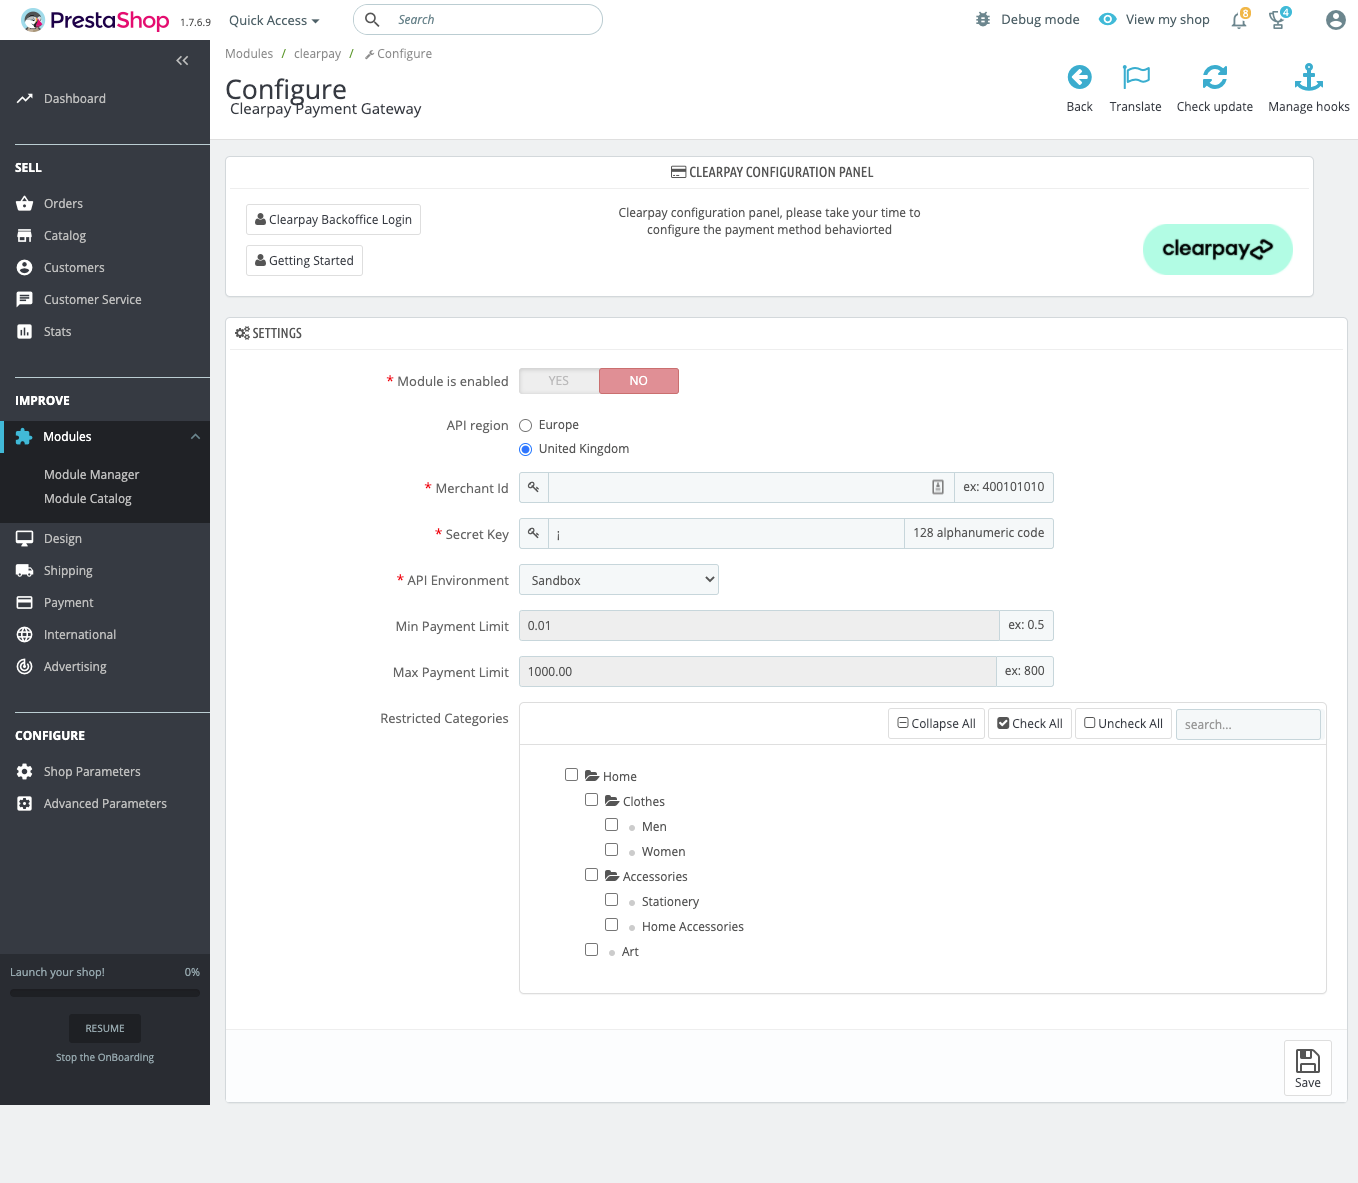Check the Clothes category checkbox
The image size is (1358, 1183).
pyautogui.click(x=591, y=799)
